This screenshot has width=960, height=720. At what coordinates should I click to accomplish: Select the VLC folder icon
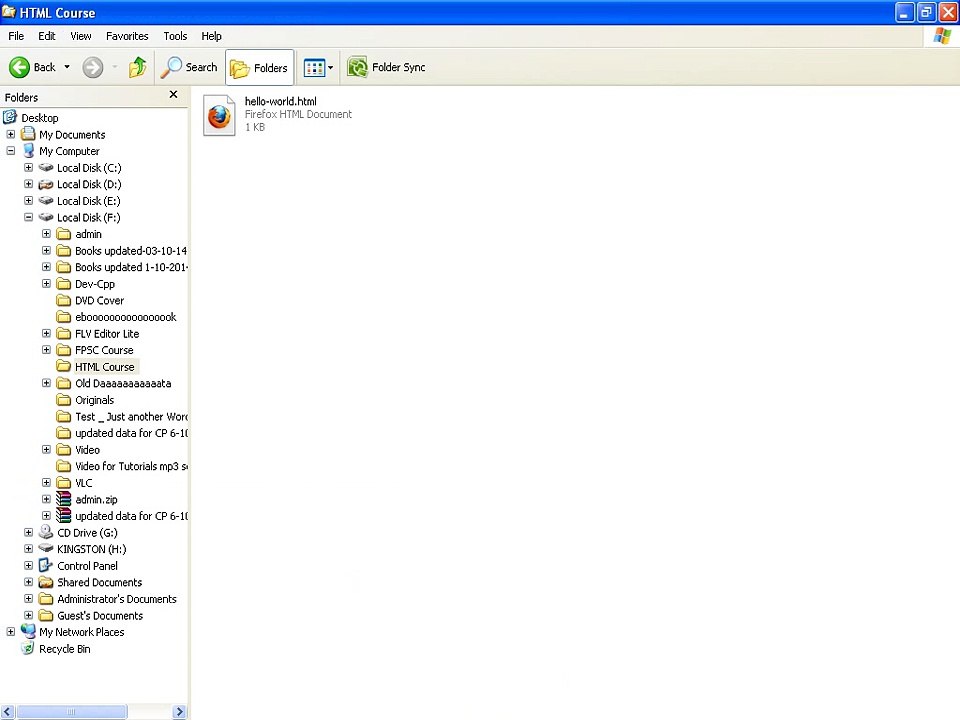click(x=64, y=482)
